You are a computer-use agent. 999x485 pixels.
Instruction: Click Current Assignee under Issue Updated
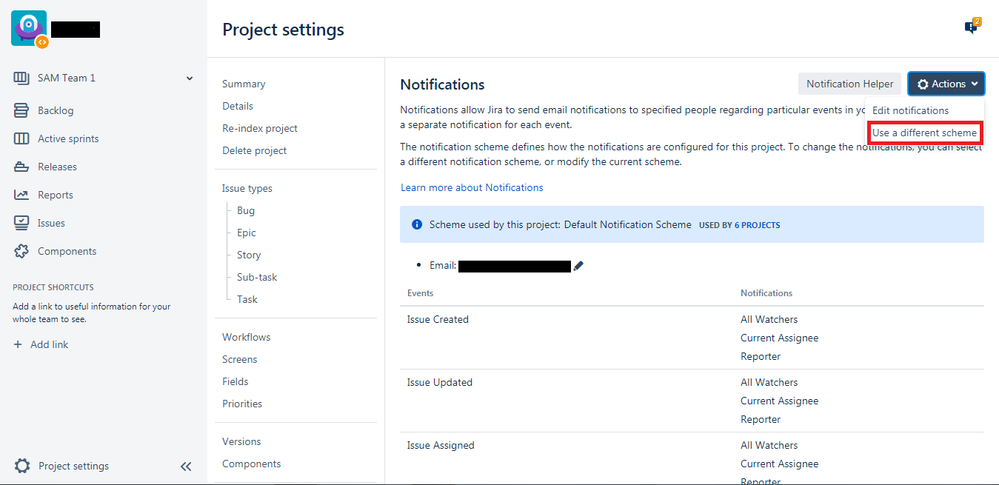(779, 401)
